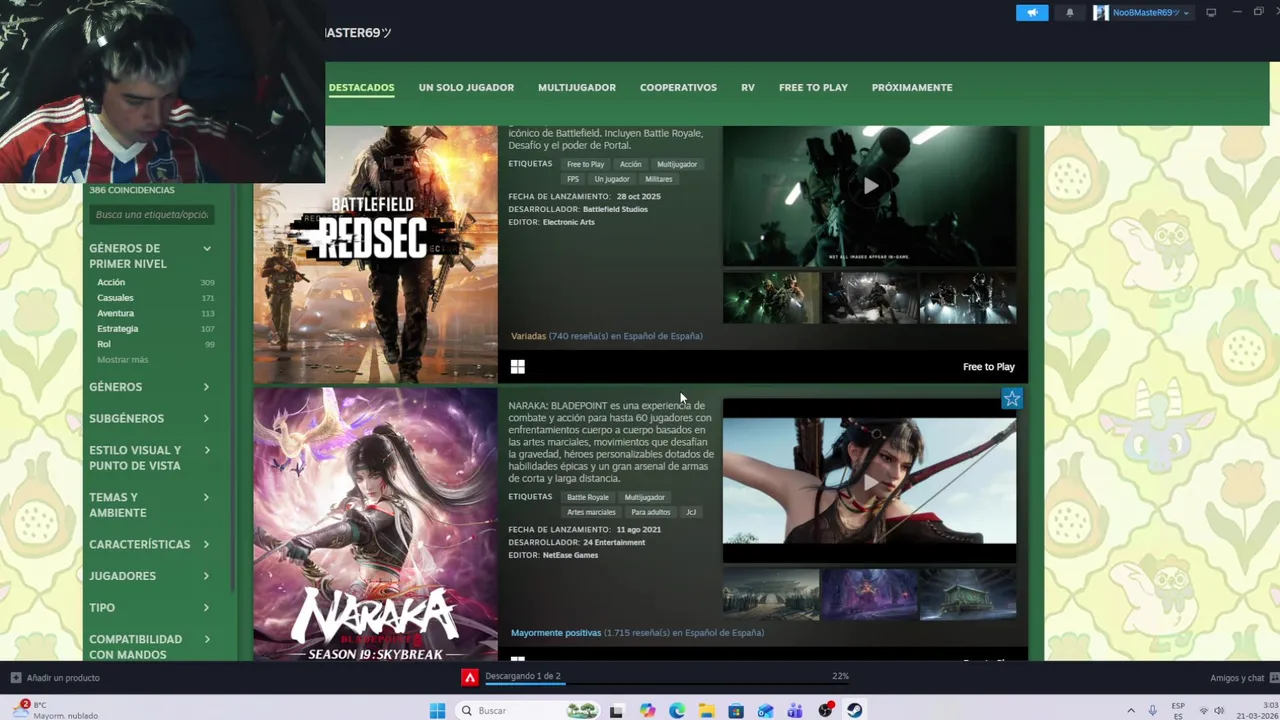The height and width of the screenshot is (720, 1280).
Task: Select the third Battlefield REDSEC screenshot thumbnail
Action: [x=968, y=298]
